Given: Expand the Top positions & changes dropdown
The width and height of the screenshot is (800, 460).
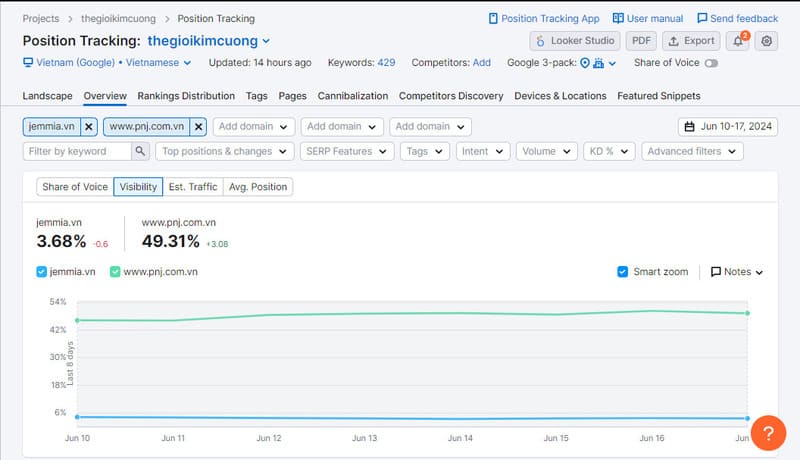Looking at the screenshot, I should click(x=224, y=151).
